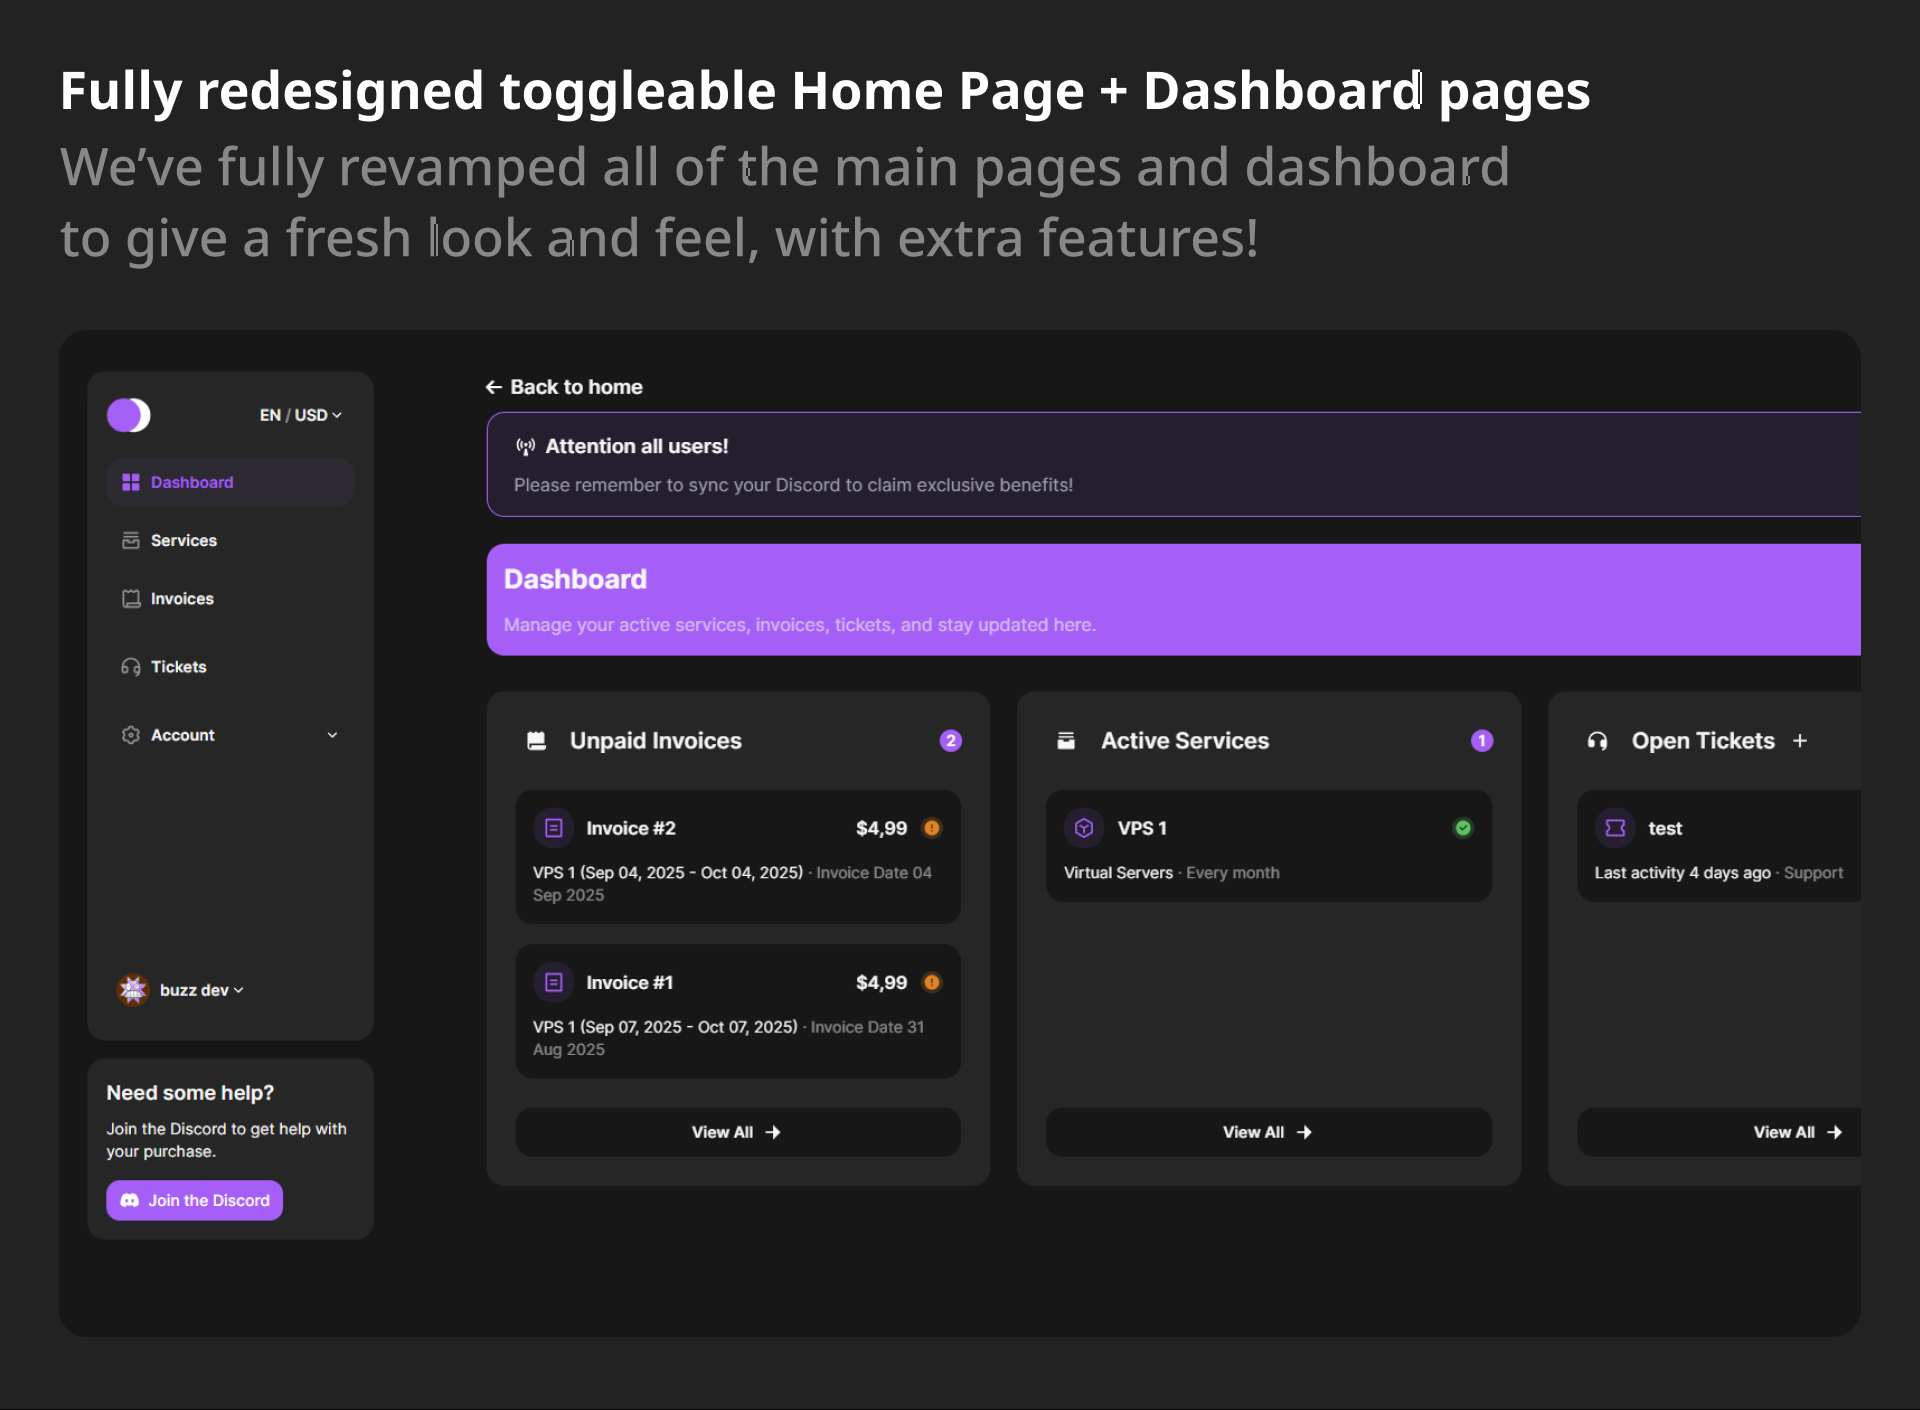Open Invoices from the sidebar
The width and height of the screenshot is (1920, 1410).
click(181, 599)
